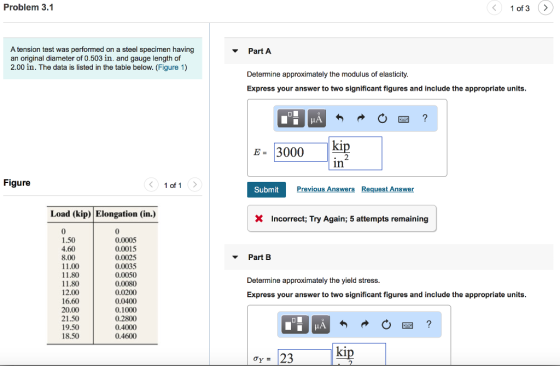This screenshot has height=366, width=560.
Task: Redo in Part B answer toolbar
Action: click(365, 324)
